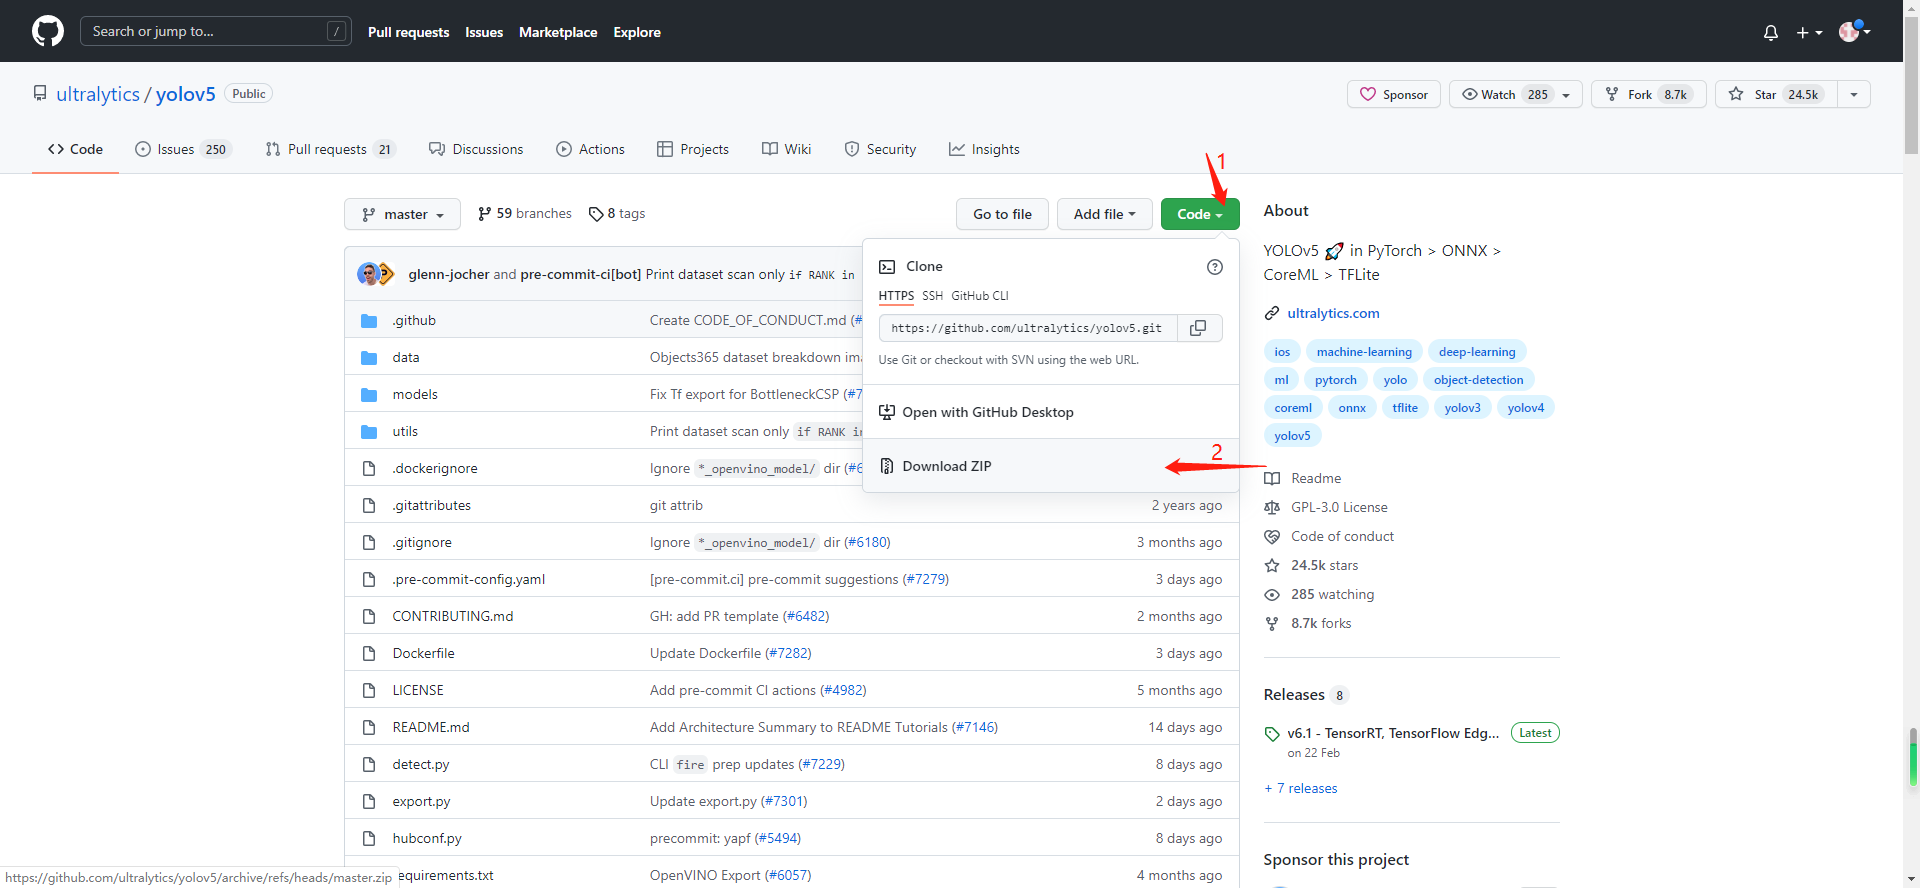Open the plus create-new dropdown
Image resolution: width=1920 pixels, height=888 pixels.
pos(1809,32)
